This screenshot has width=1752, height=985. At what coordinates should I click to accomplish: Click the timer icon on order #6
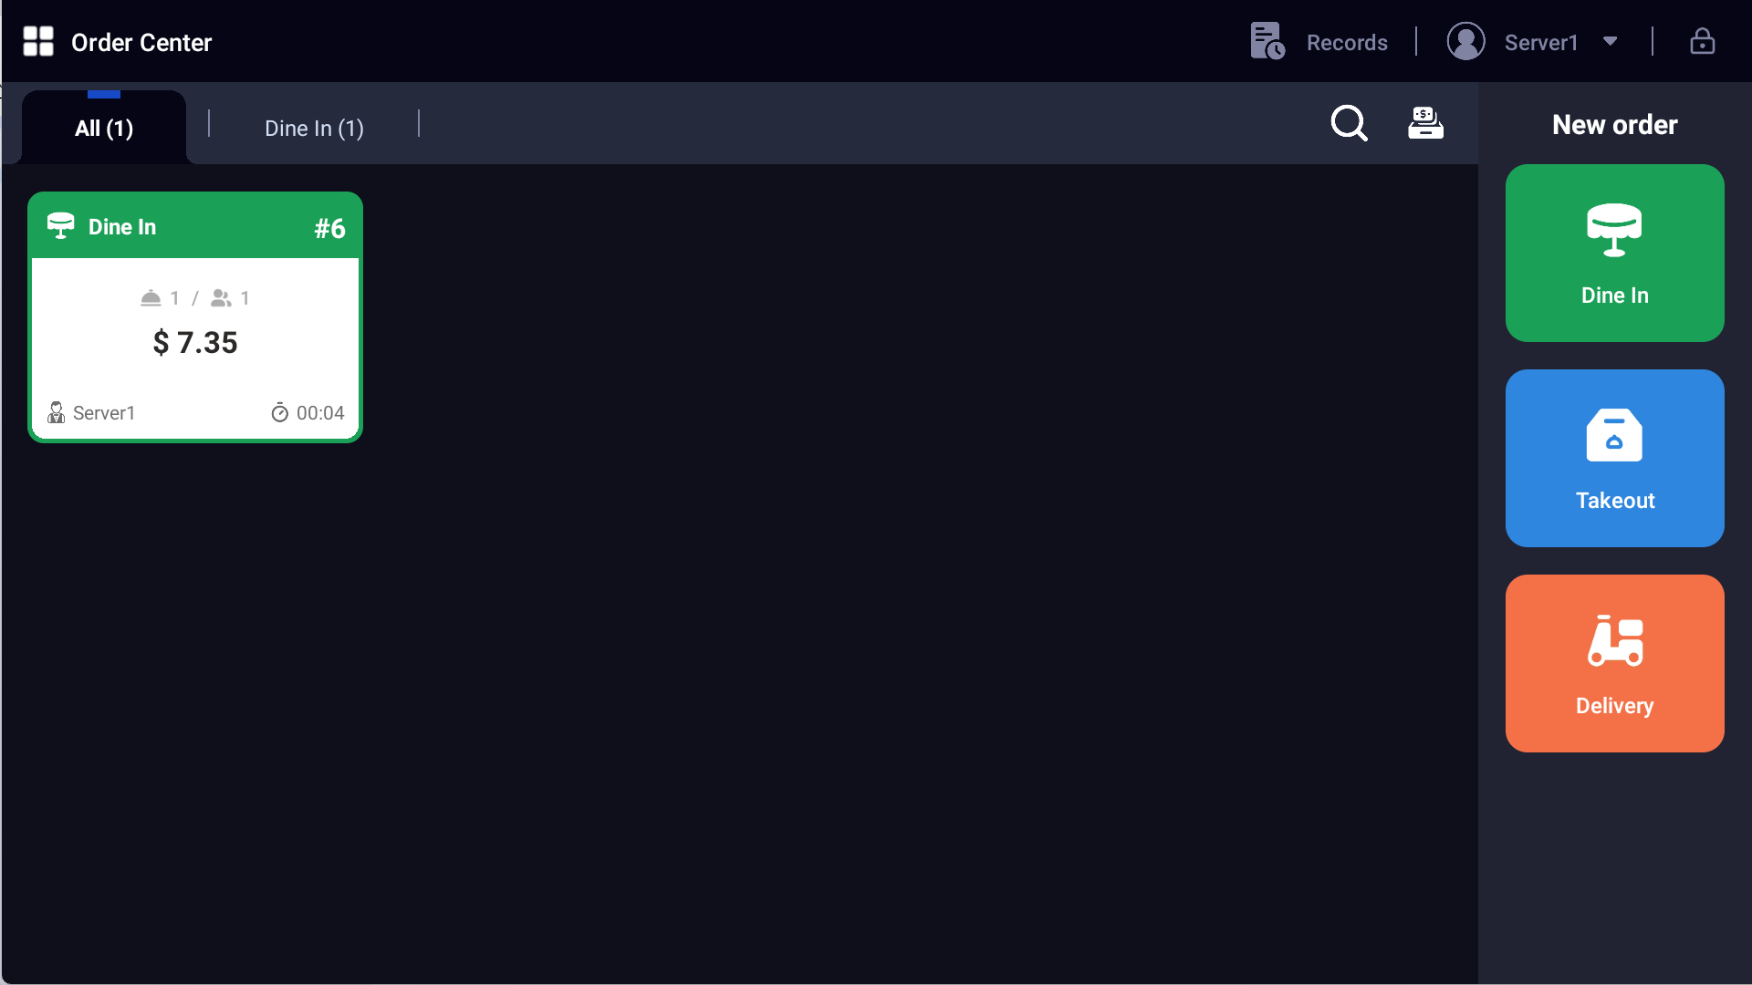coord(280,413)
